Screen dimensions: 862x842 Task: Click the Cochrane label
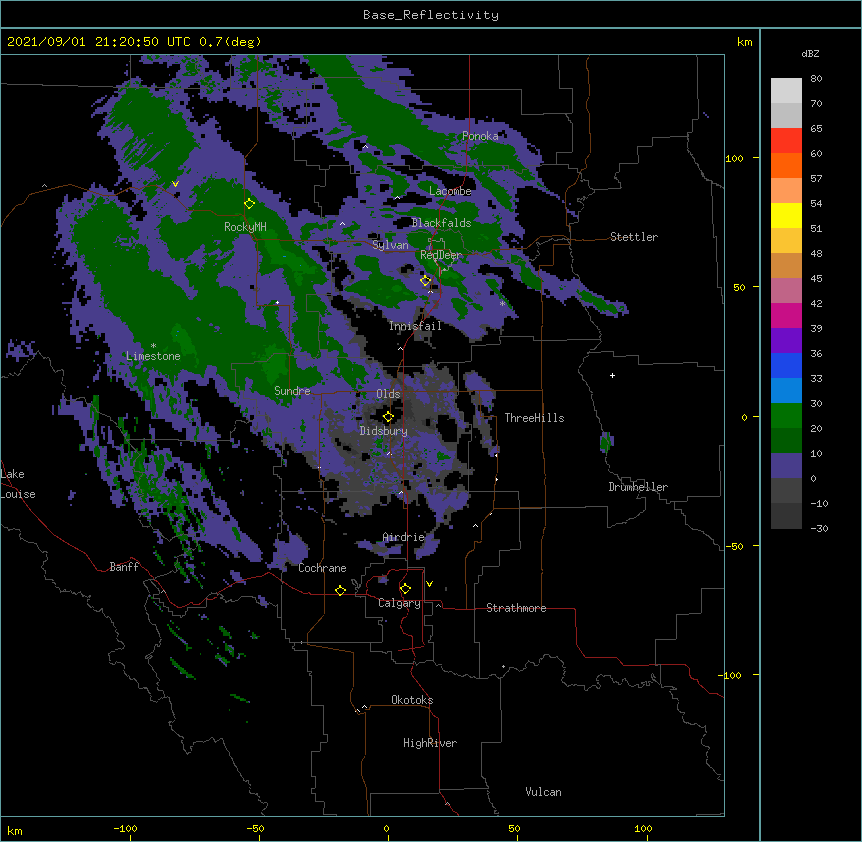pyautogui.click(x=322, y=568)
